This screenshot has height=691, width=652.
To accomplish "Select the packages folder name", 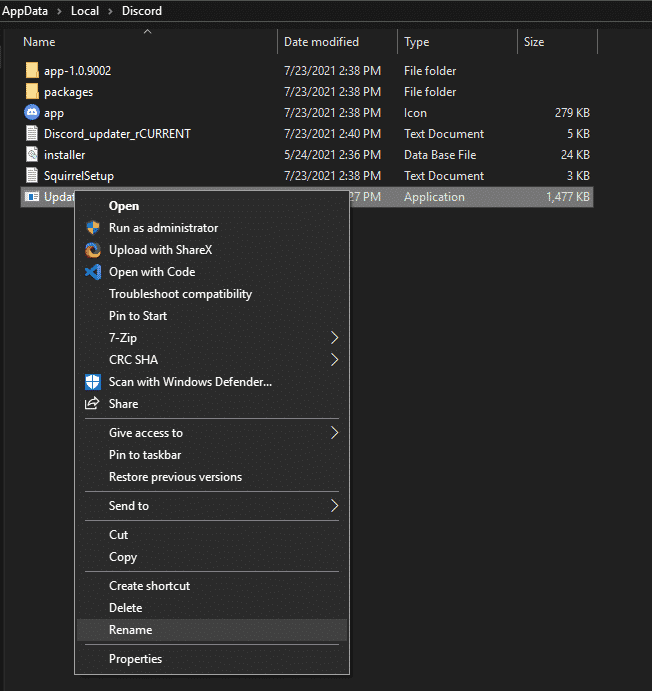I will click(68, 92).
